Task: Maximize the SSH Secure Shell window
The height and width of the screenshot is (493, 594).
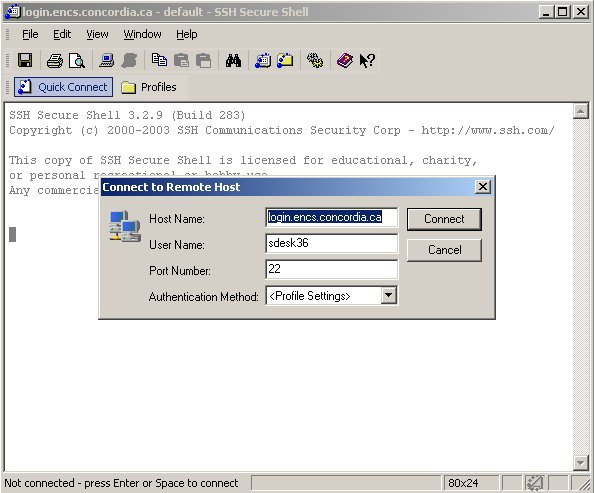Action: click(563, 12)
